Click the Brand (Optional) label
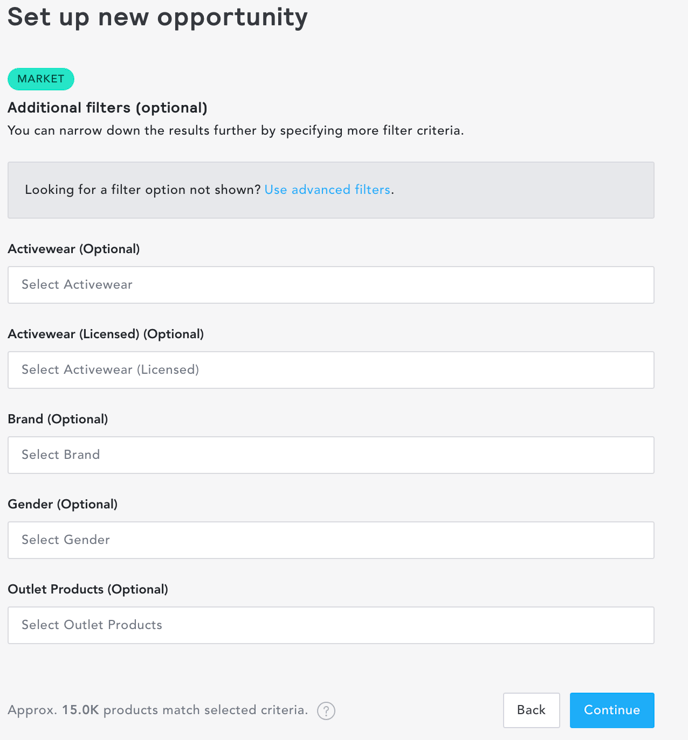Screen dimensions: 688x740 (x=58, y=419)
